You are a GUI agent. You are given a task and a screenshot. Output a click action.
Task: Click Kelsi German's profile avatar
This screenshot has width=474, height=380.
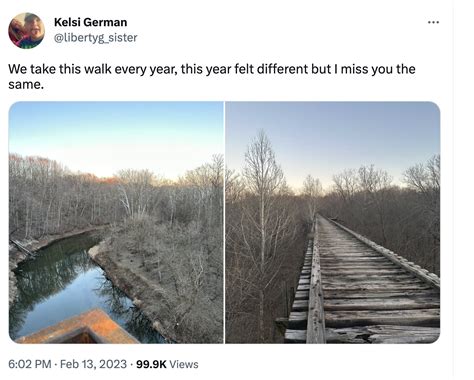pos(27,30)
